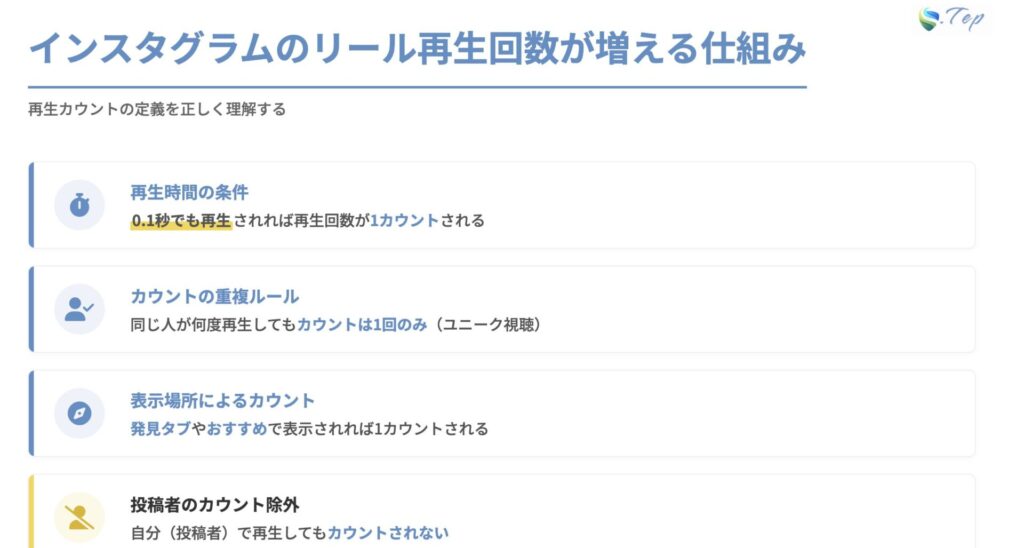1024x548 pixels.
Task: Click the blue おすすめ text
Action: click(x=237, y=429)
